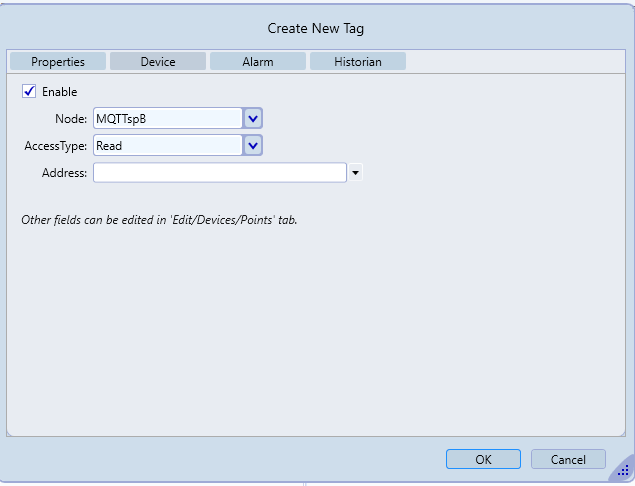
Task: Go to the Alarm tab
Action: click(258, 62)
